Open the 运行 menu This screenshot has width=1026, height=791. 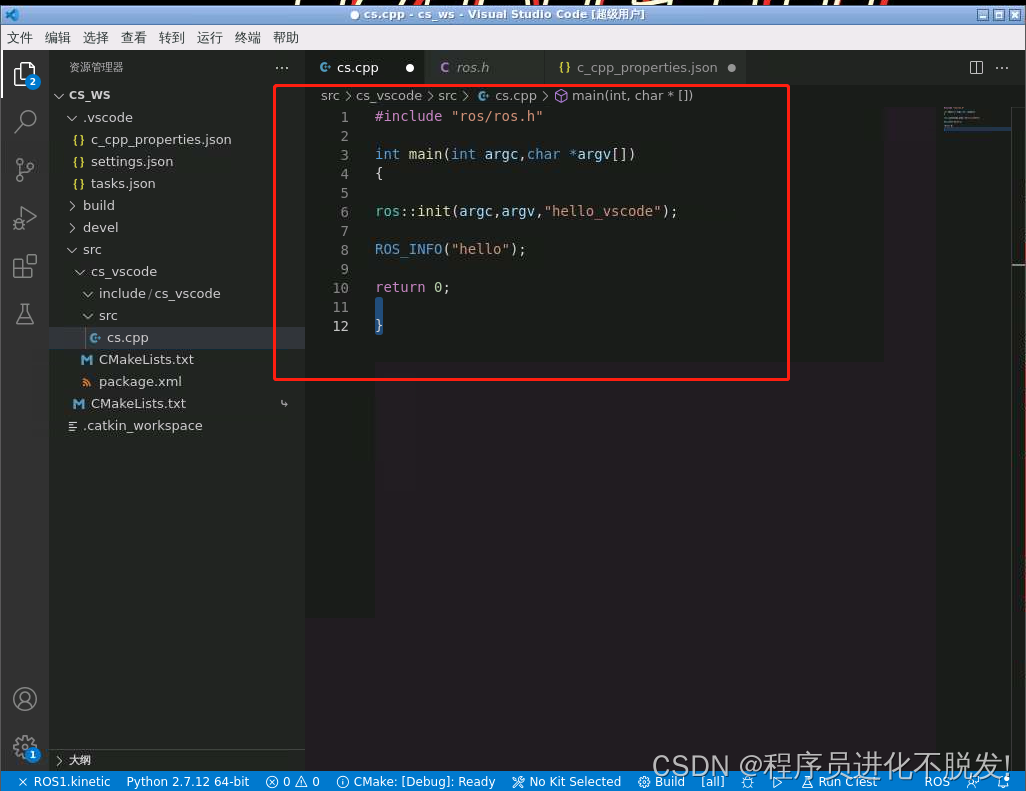209,38
